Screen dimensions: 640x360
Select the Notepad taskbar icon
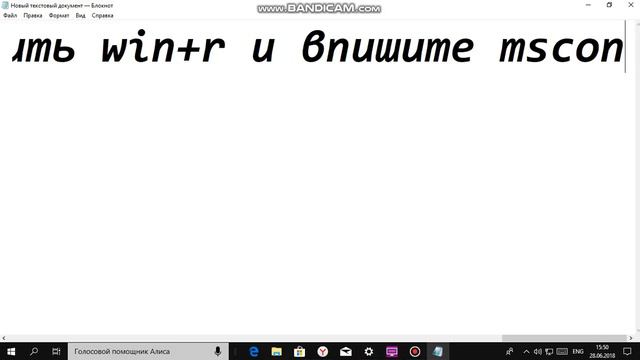(438, 351)
